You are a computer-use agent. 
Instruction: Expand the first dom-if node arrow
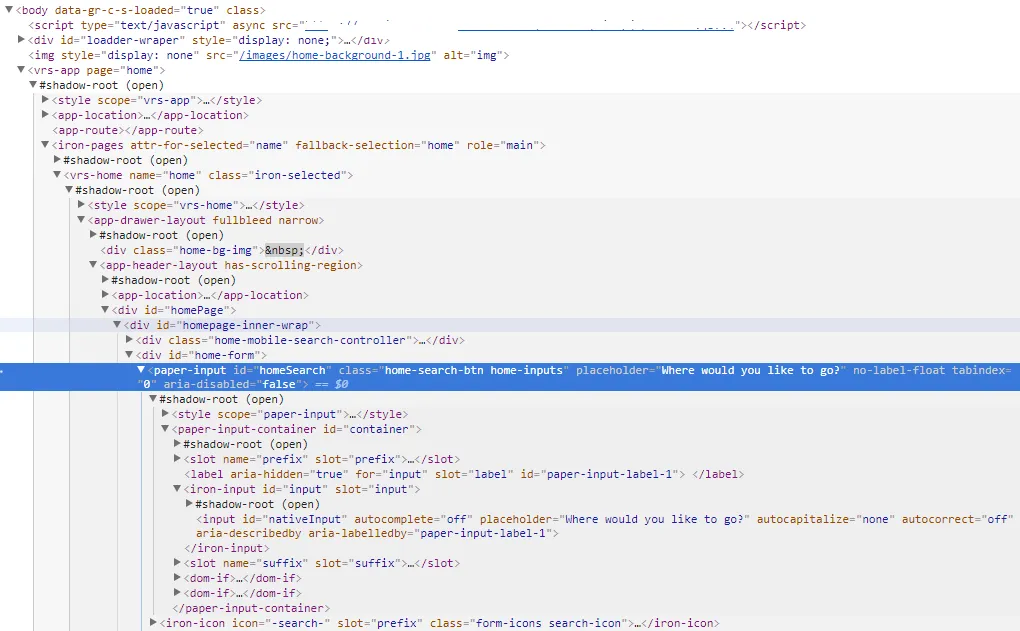pos(177,578)
